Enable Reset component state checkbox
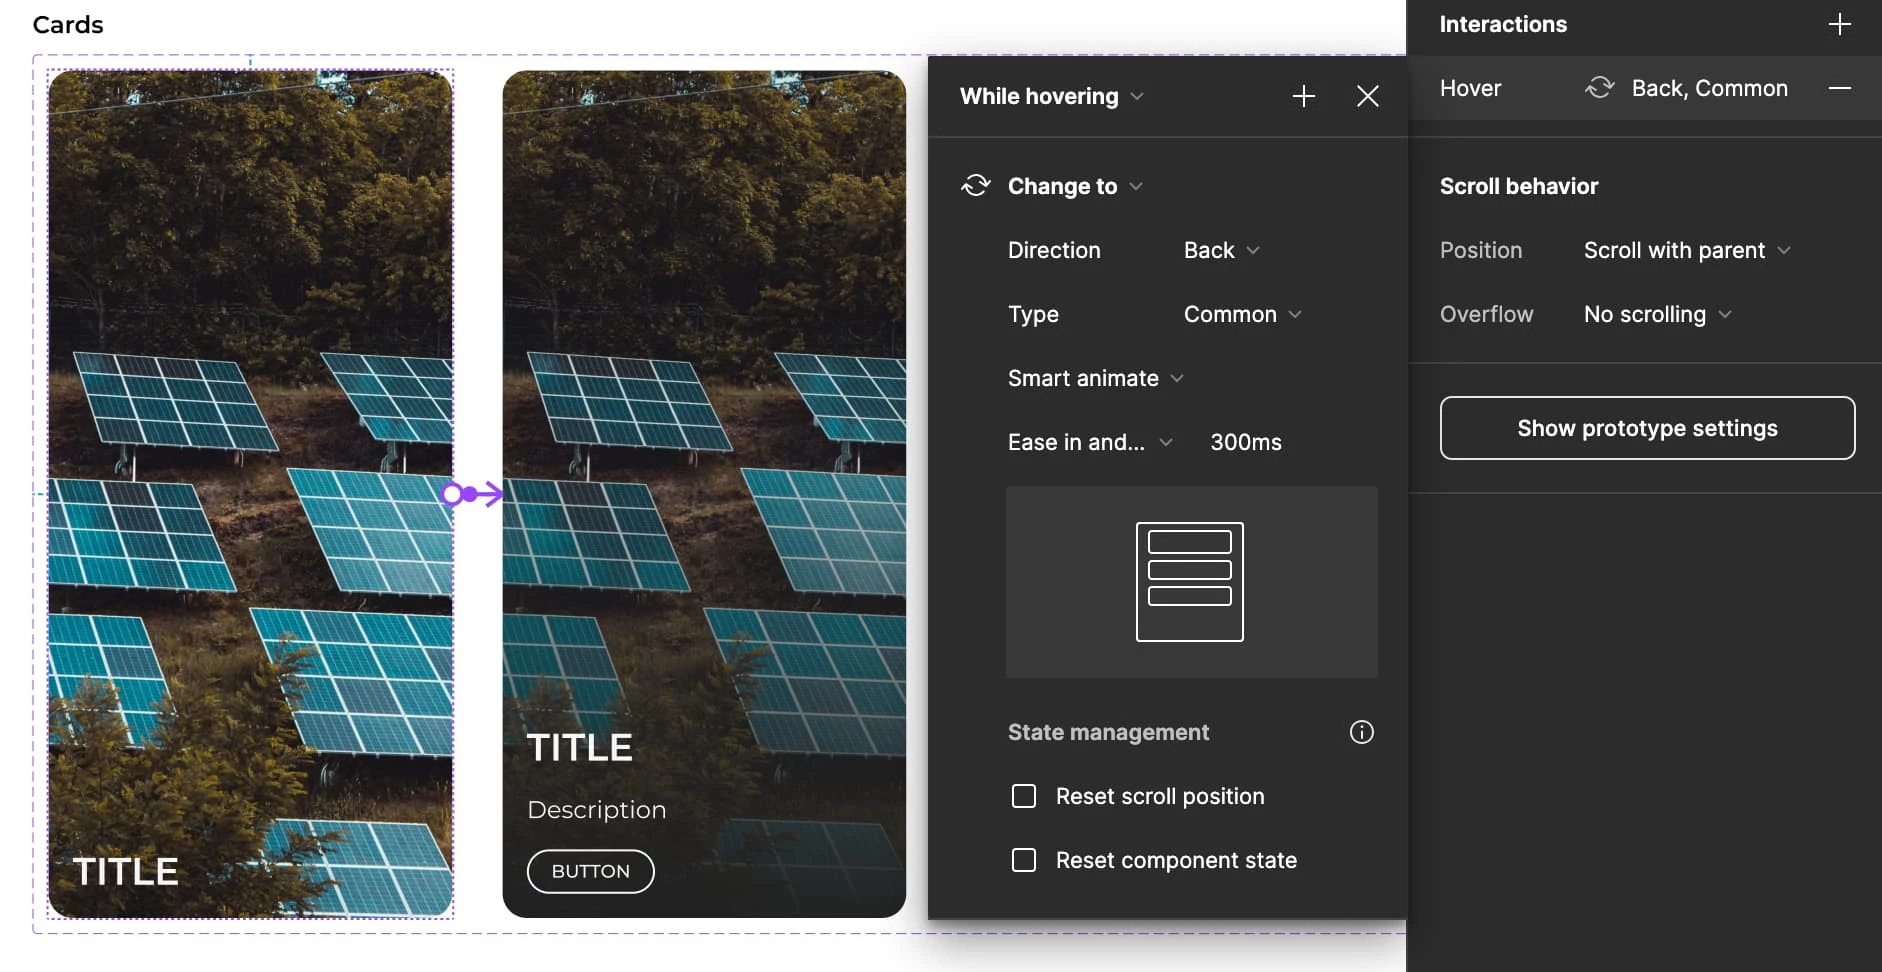Image resolution: width=1882 pixels, height=972 pixels. click(1024, 860)
